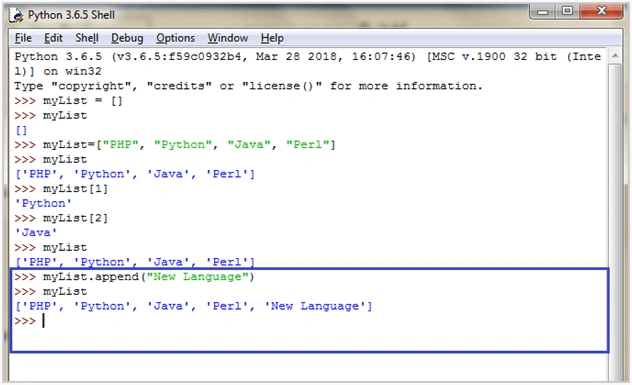Screen dimensions: 632x385
Task: Open the Help menu
Action: [x=272, y=38]
